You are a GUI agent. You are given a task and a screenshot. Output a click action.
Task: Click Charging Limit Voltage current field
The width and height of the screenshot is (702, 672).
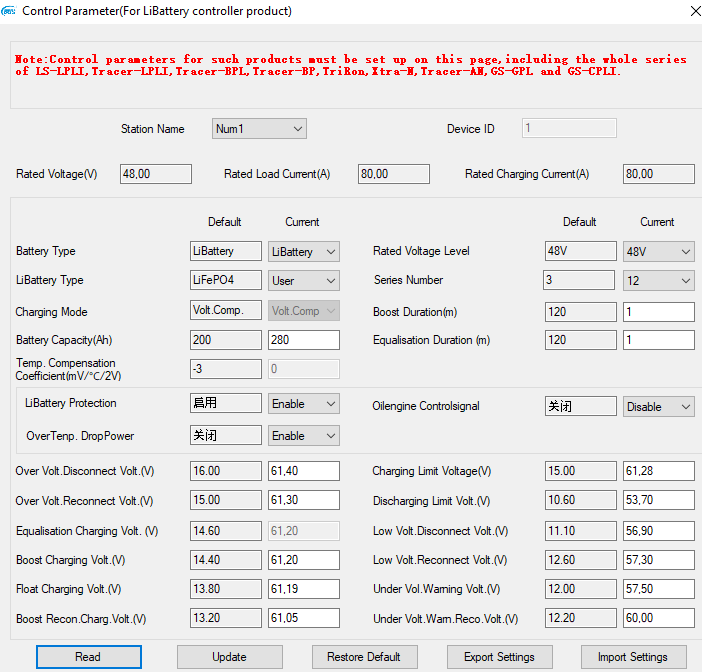(658, 471)
